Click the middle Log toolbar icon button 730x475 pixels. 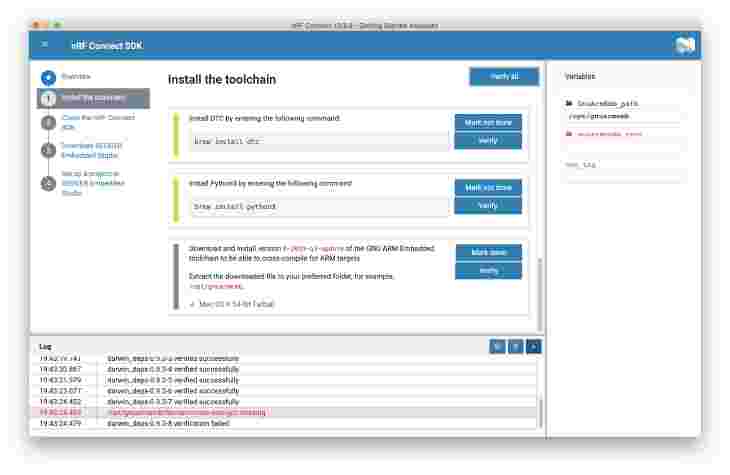pos(515,346)
